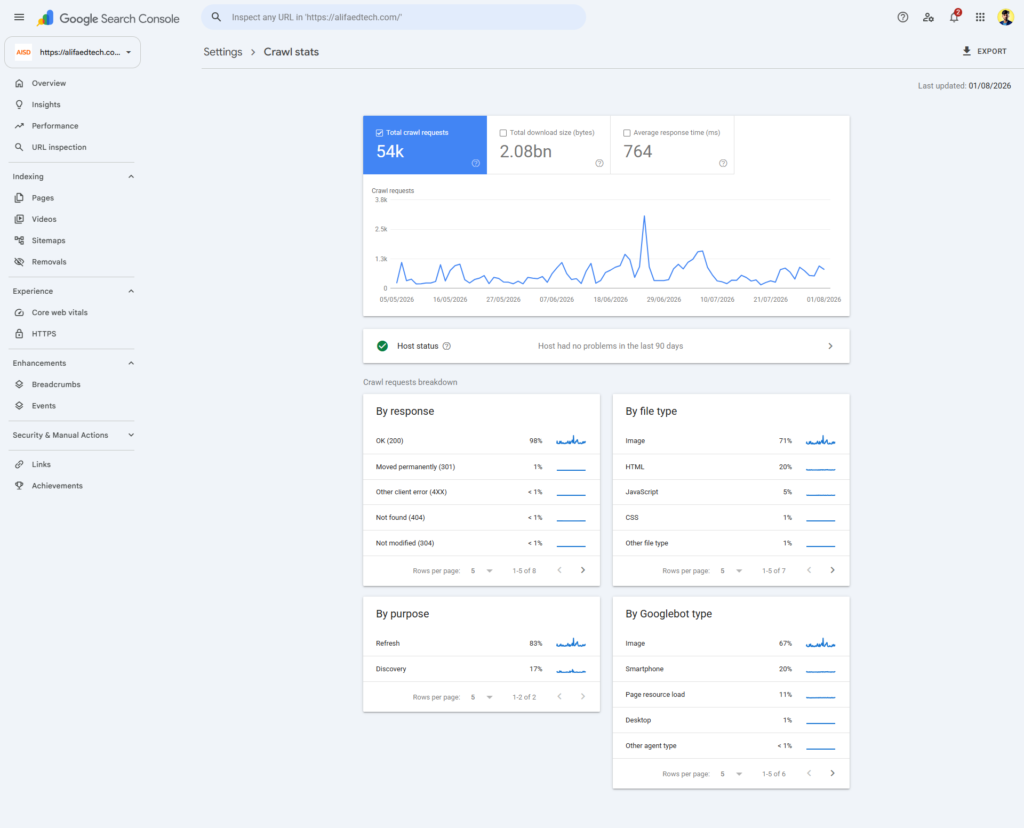Click the Videos icon in sidebar
Viewport: 1024px width, 828px height.
click(19, 219)
